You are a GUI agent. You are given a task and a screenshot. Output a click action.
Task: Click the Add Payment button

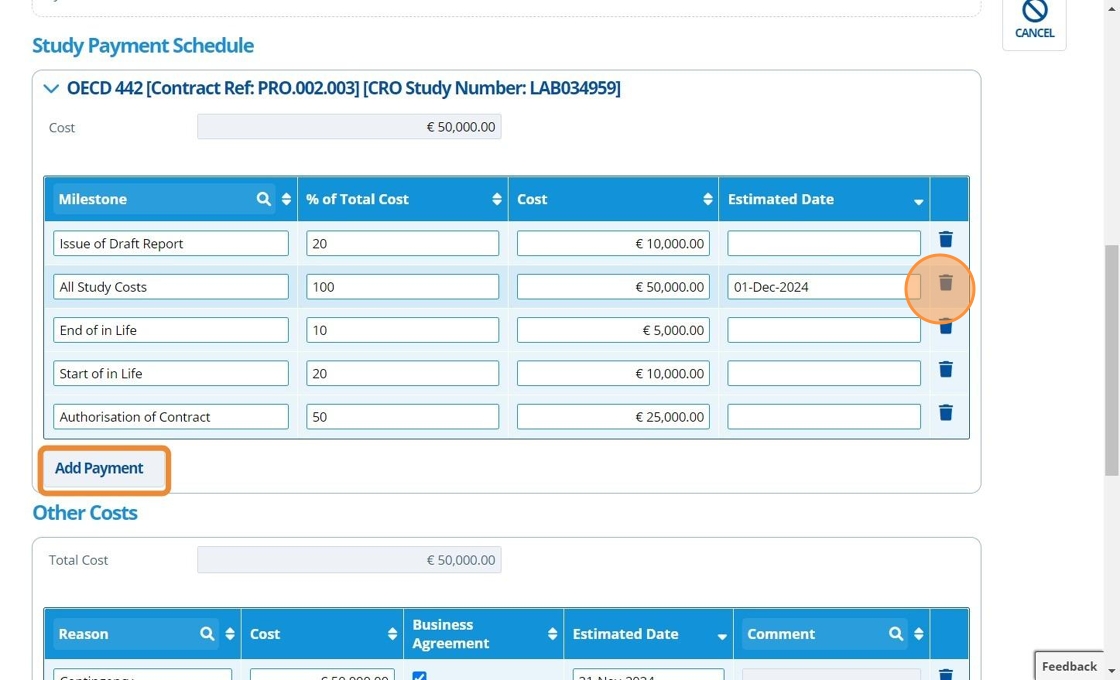click(99, 469)
